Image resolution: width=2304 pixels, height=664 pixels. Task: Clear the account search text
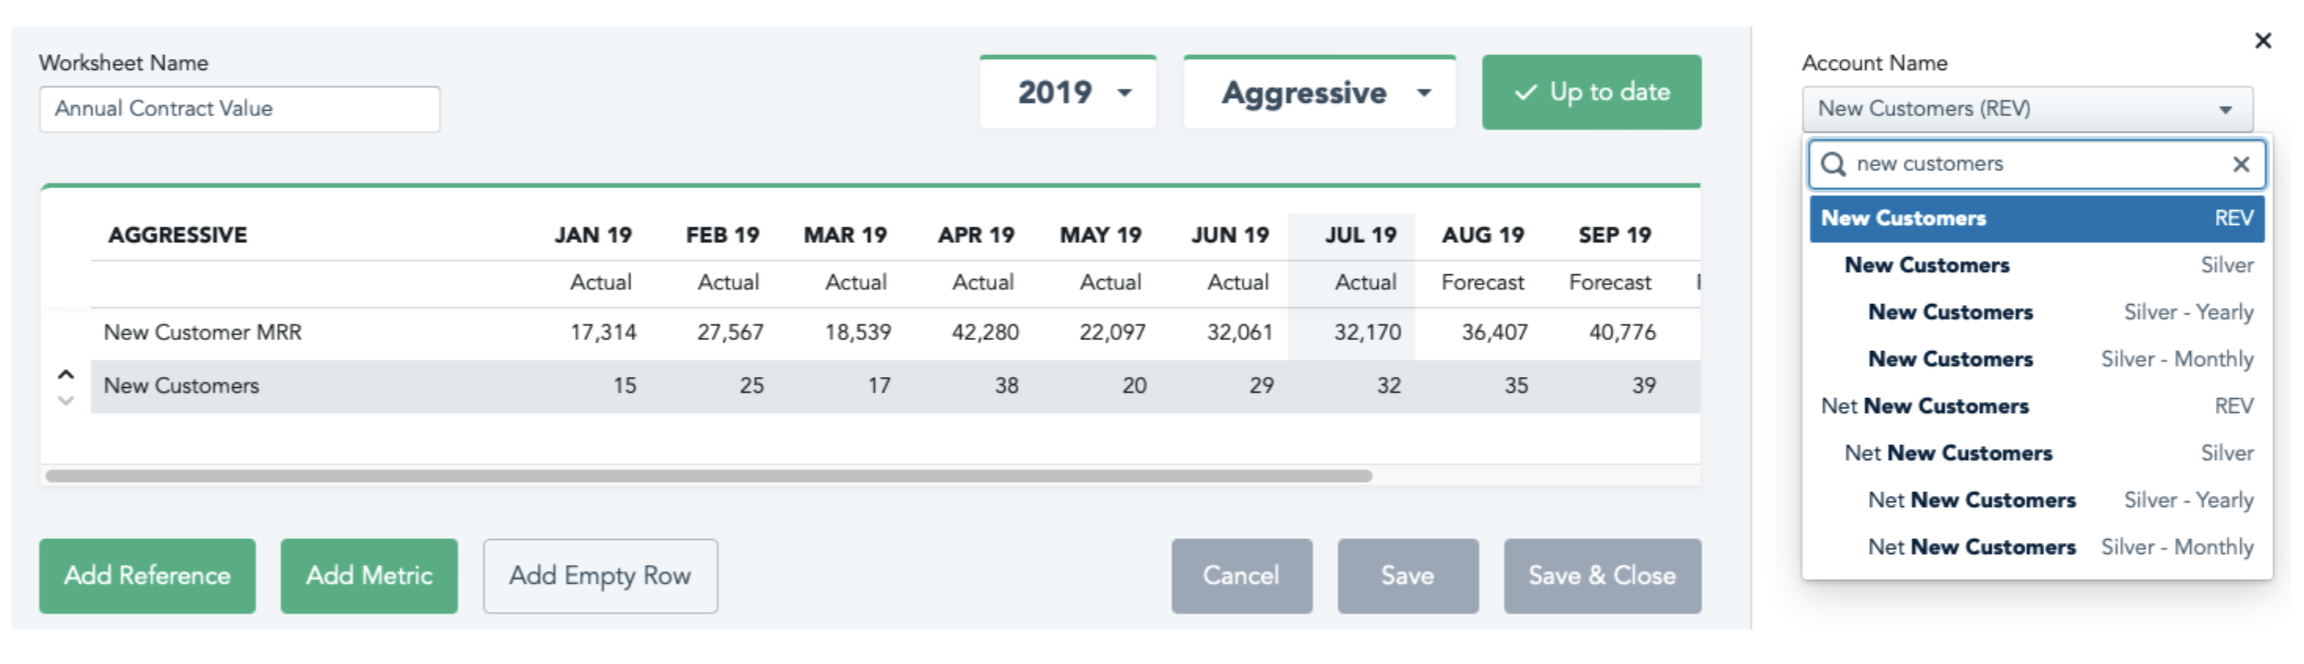(x=2241, y=164)
